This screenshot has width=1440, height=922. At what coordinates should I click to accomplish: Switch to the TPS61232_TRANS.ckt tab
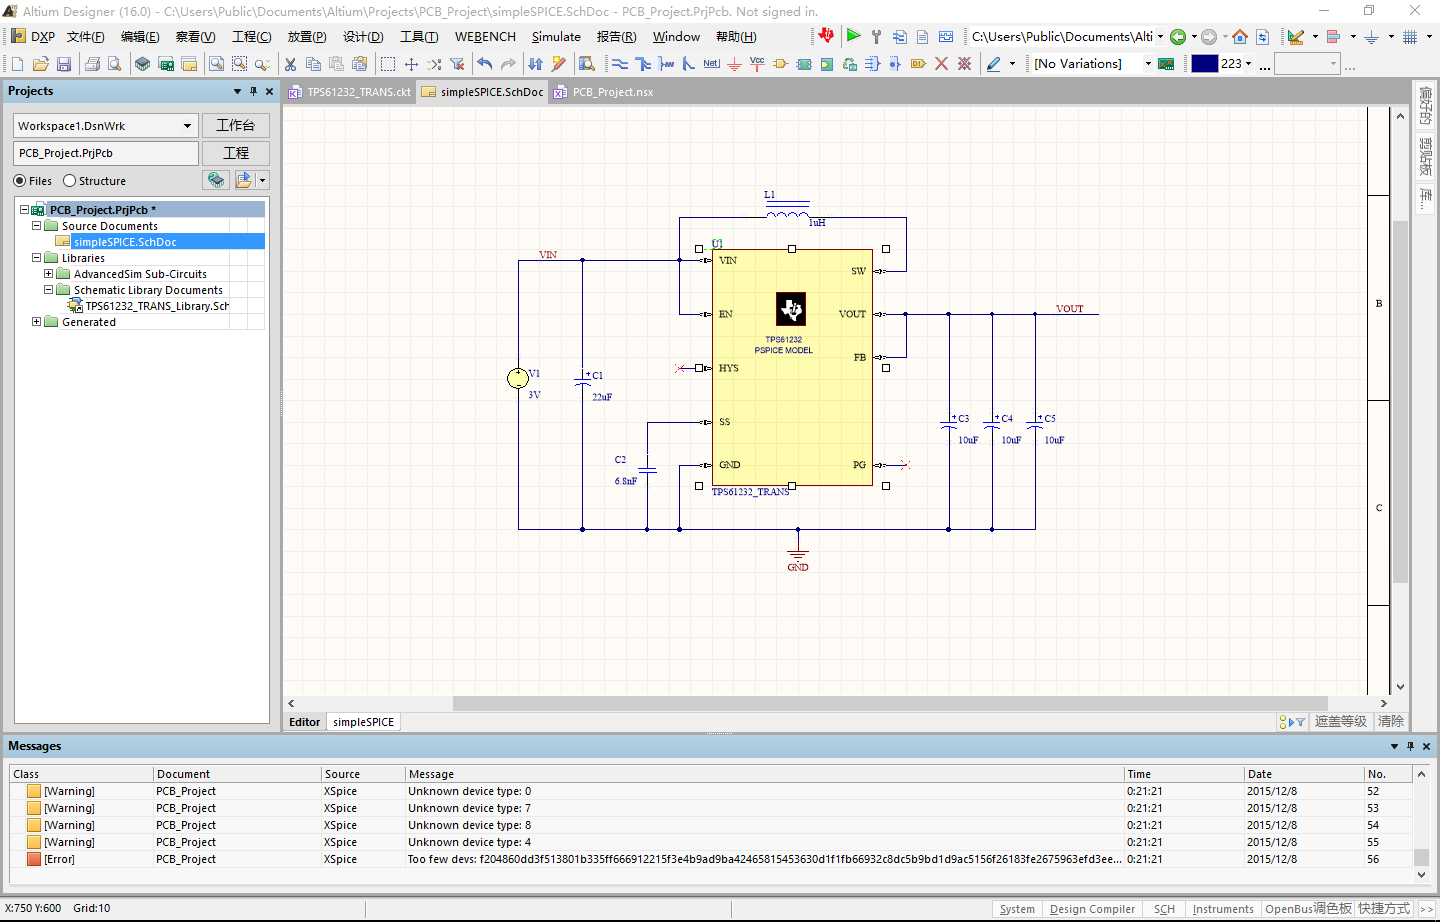[x=358, y=92]
